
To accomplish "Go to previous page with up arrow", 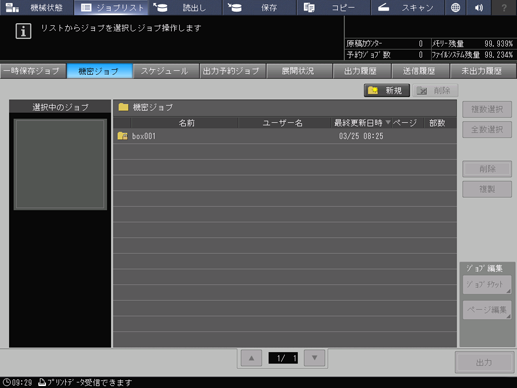I will 251,358.
